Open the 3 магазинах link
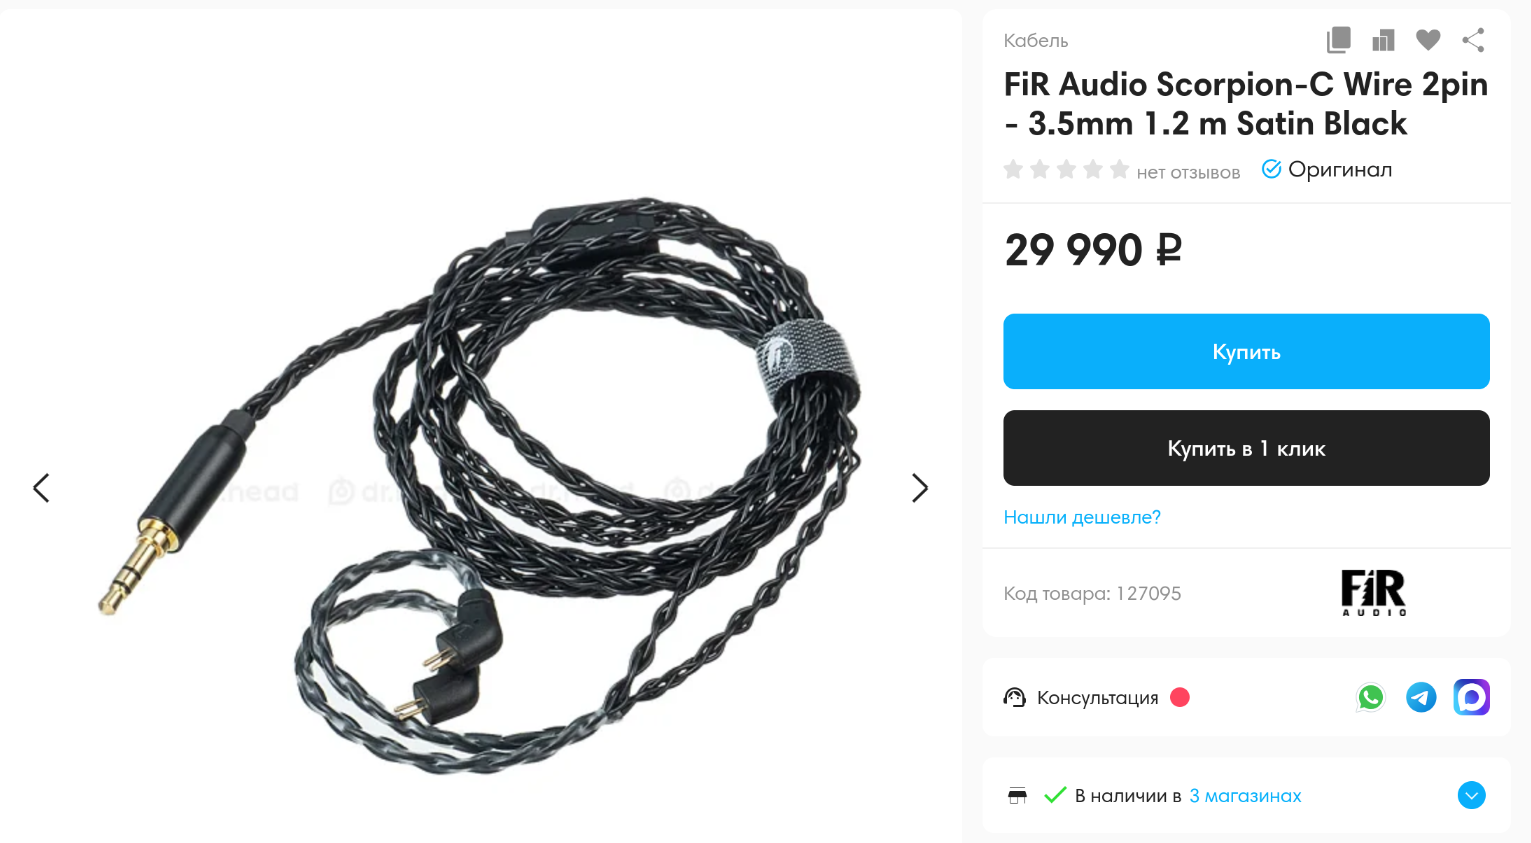This screenshot has height=843, width=1531. point(1245,796)
